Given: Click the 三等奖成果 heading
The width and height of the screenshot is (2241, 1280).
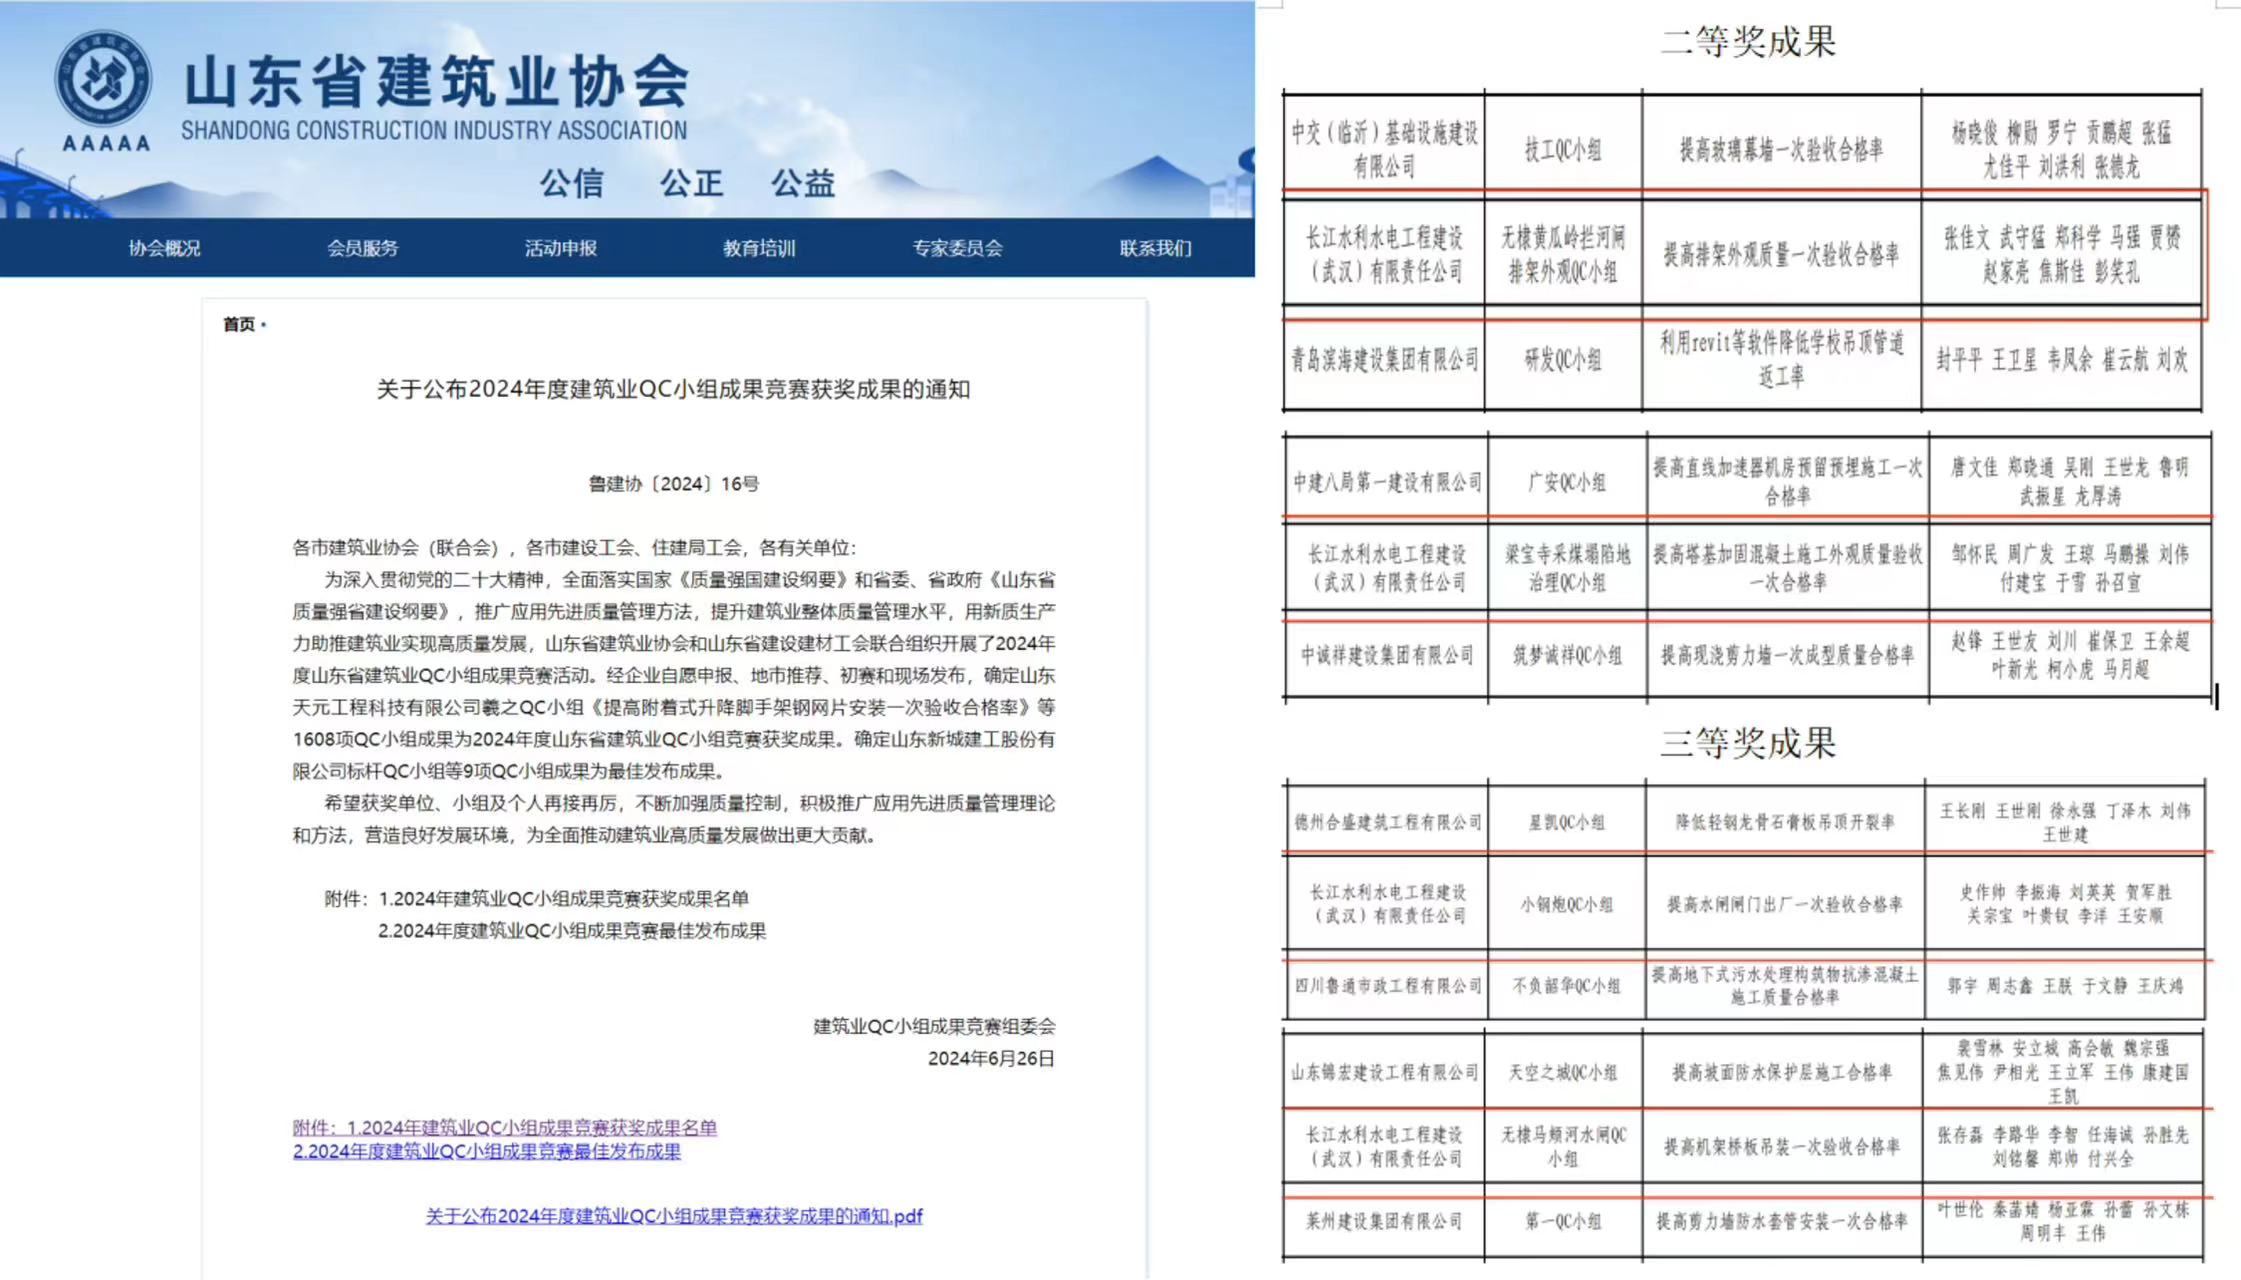Looking at the screenshot, I should click(x=1748, y=743).
